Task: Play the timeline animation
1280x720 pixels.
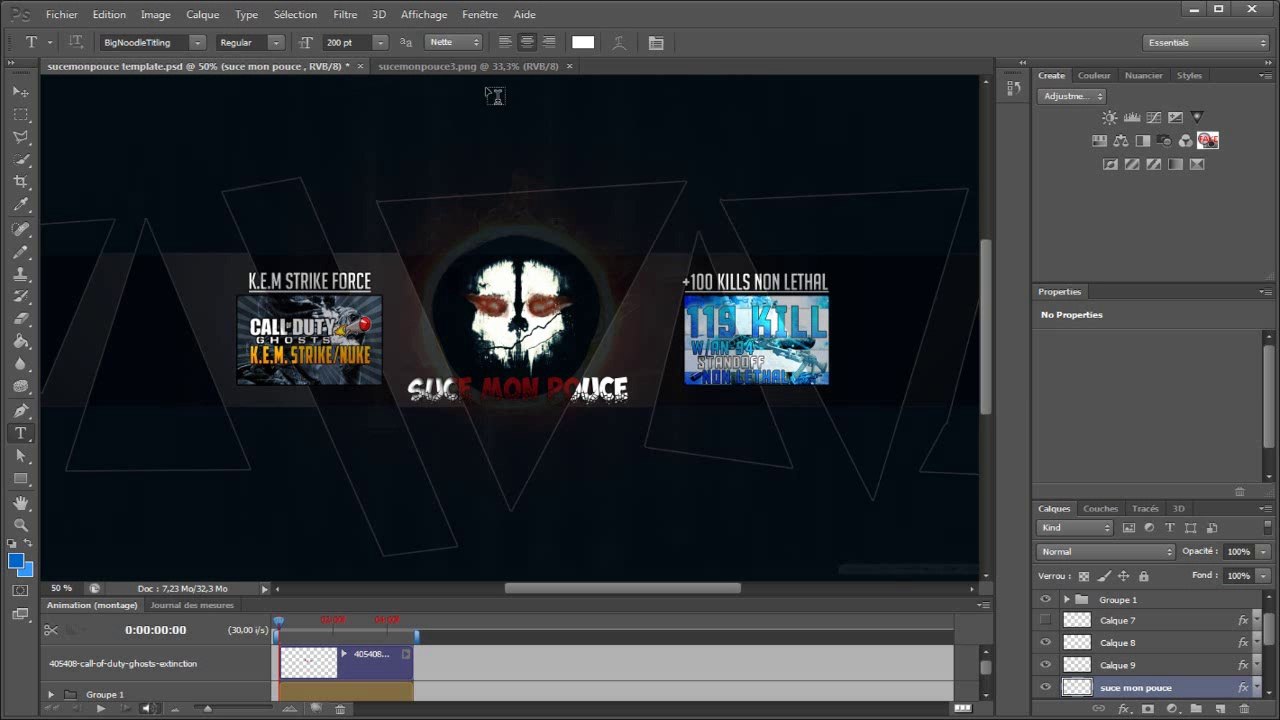Action: (100, 709)
